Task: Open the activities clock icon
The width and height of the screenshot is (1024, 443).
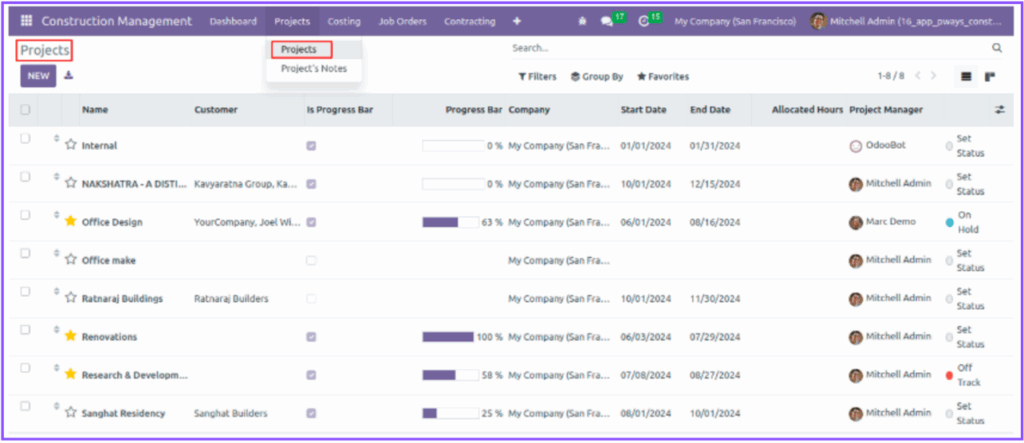Action: click(643, 21)
